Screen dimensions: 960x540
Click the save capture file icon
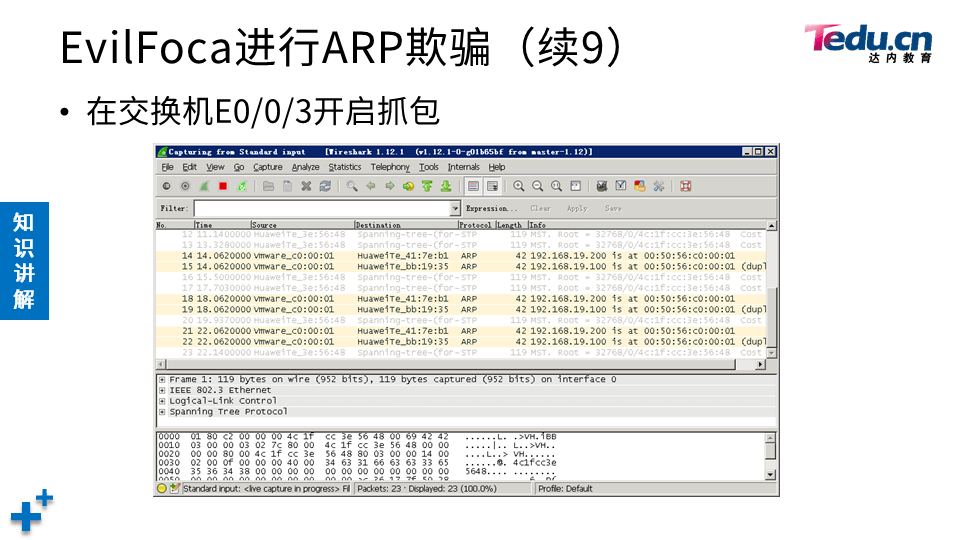pyautogui.click(x=287, y=186)
